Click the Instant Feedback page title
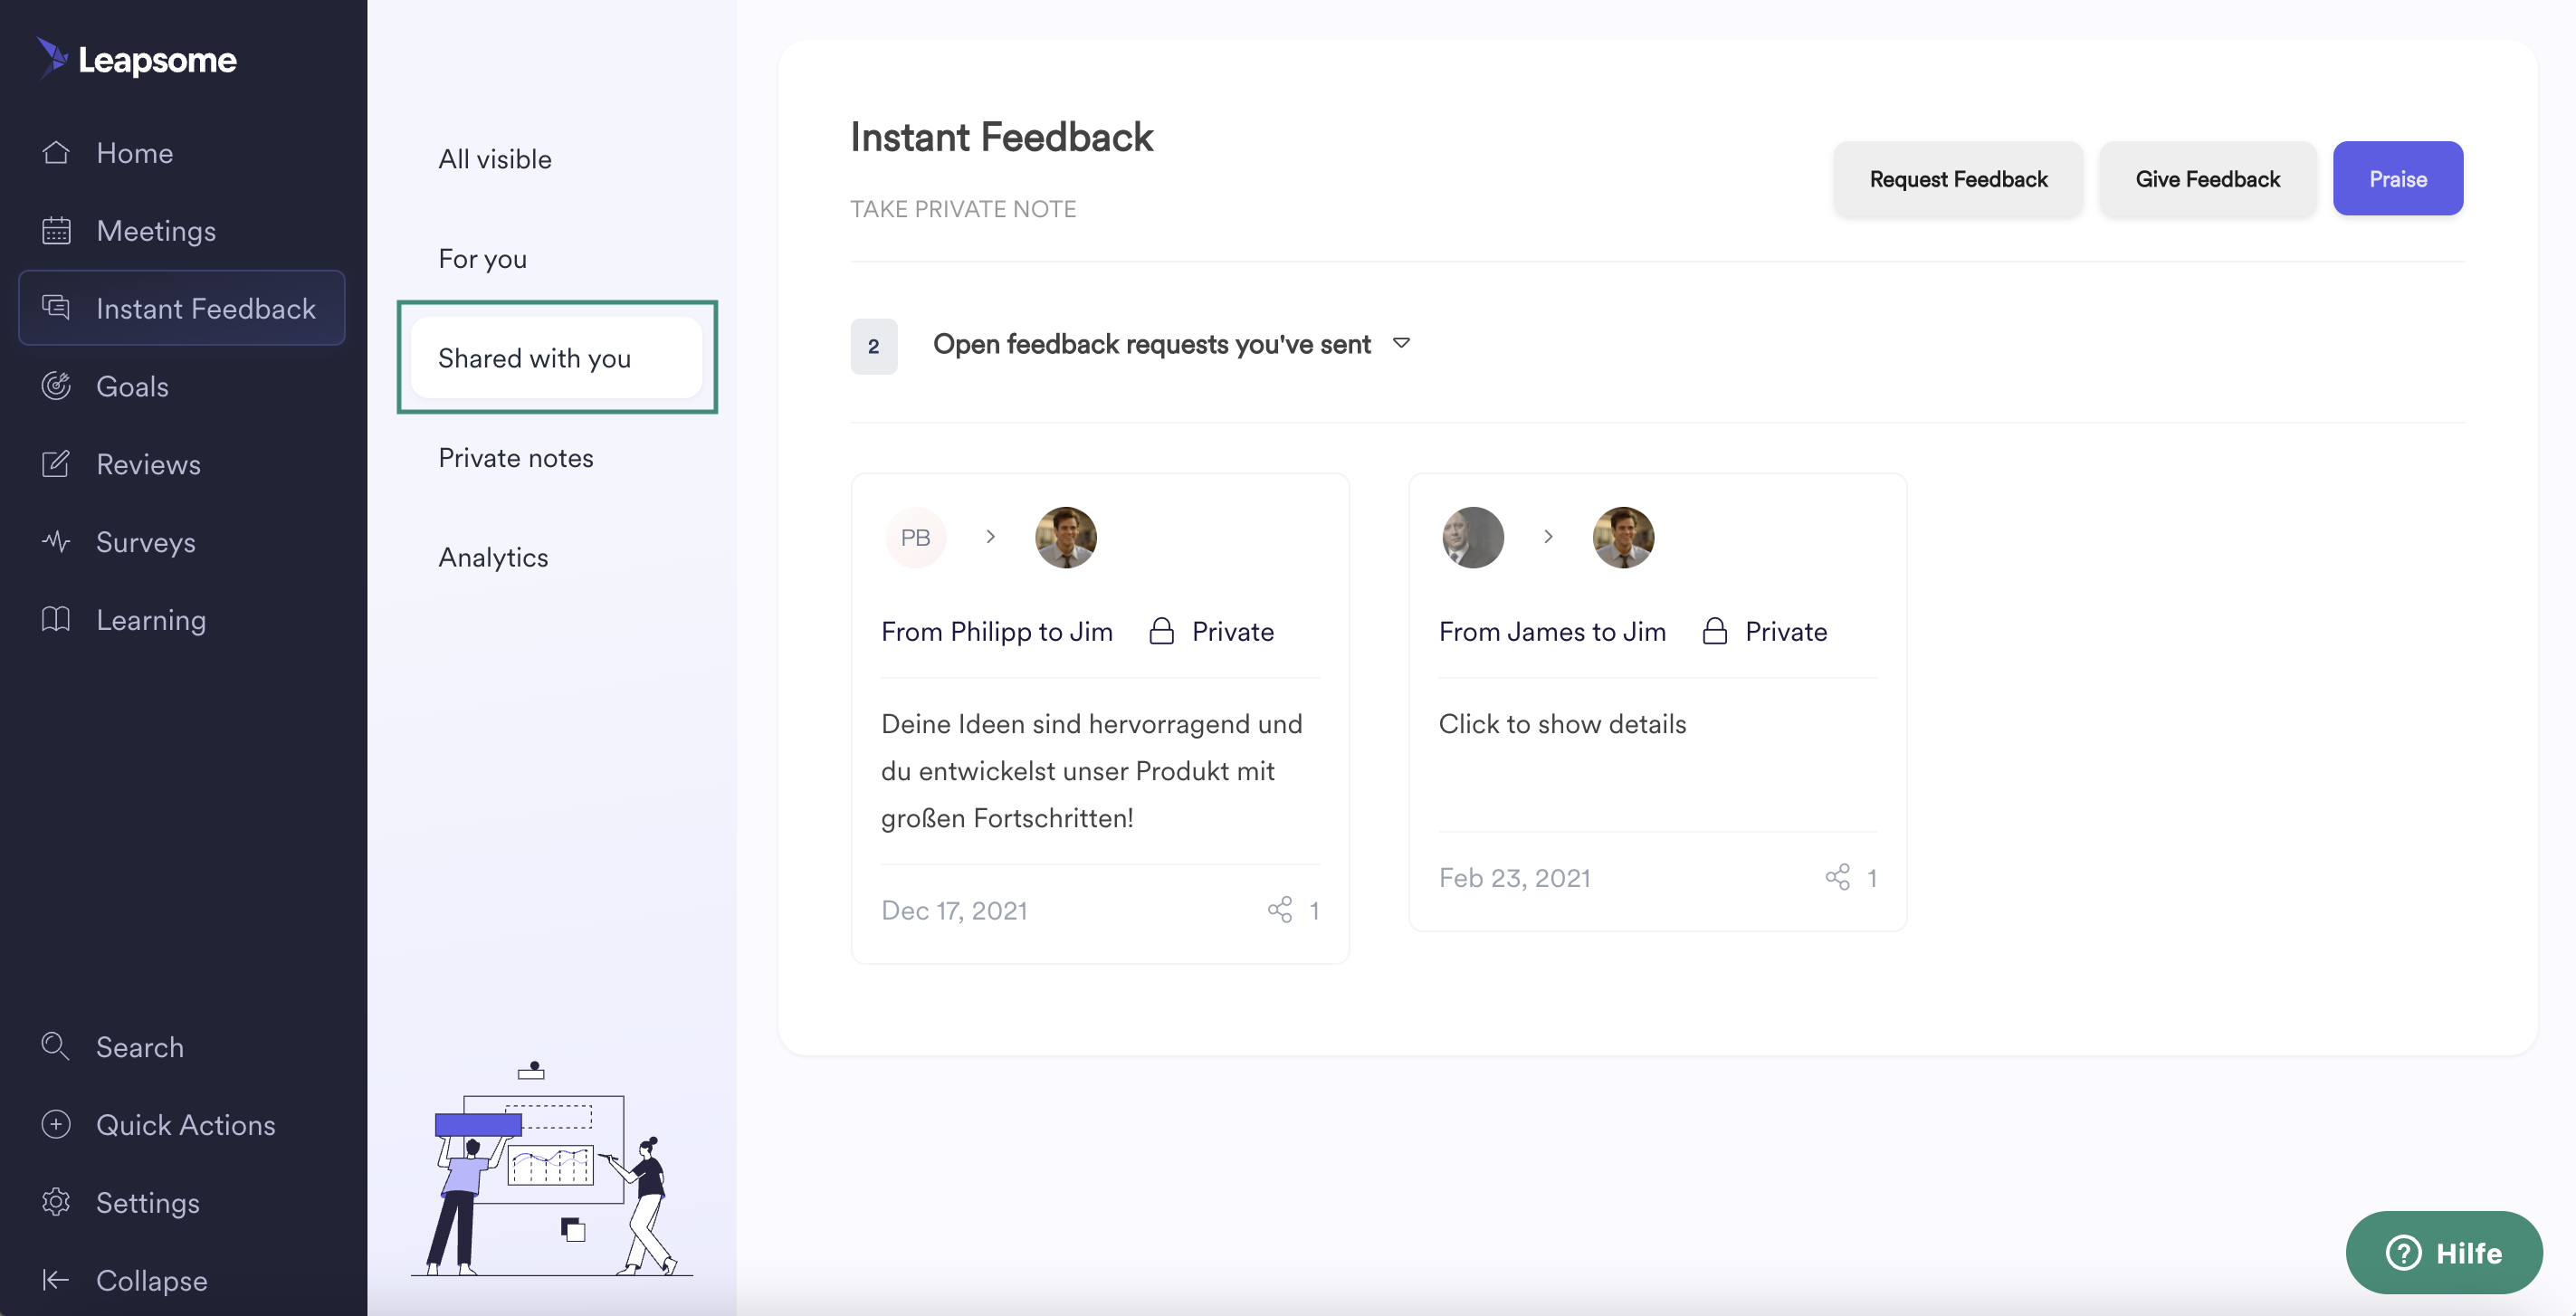The width and height of the screenshot is (2576, 1316). click(1001, 136)
